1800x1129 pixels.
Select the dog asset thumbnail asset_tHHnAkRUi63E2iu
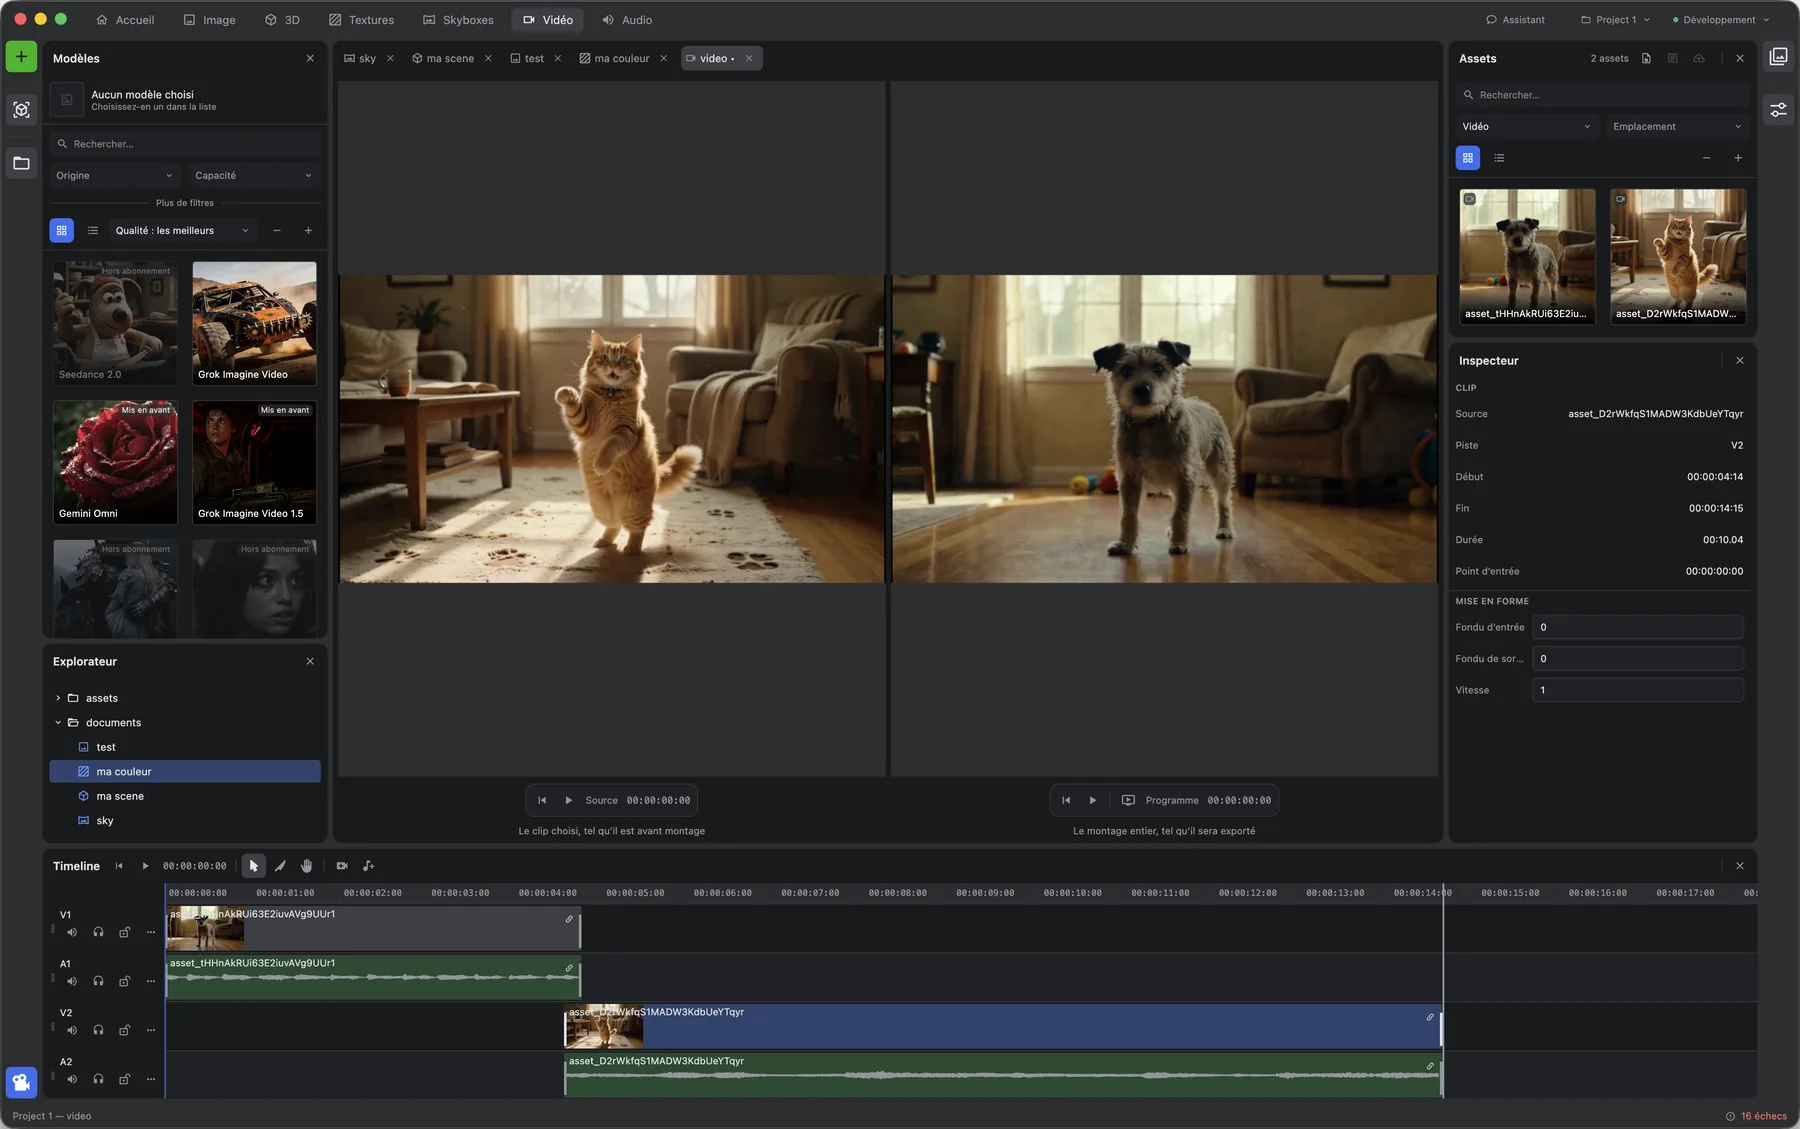coord(1527,256)
